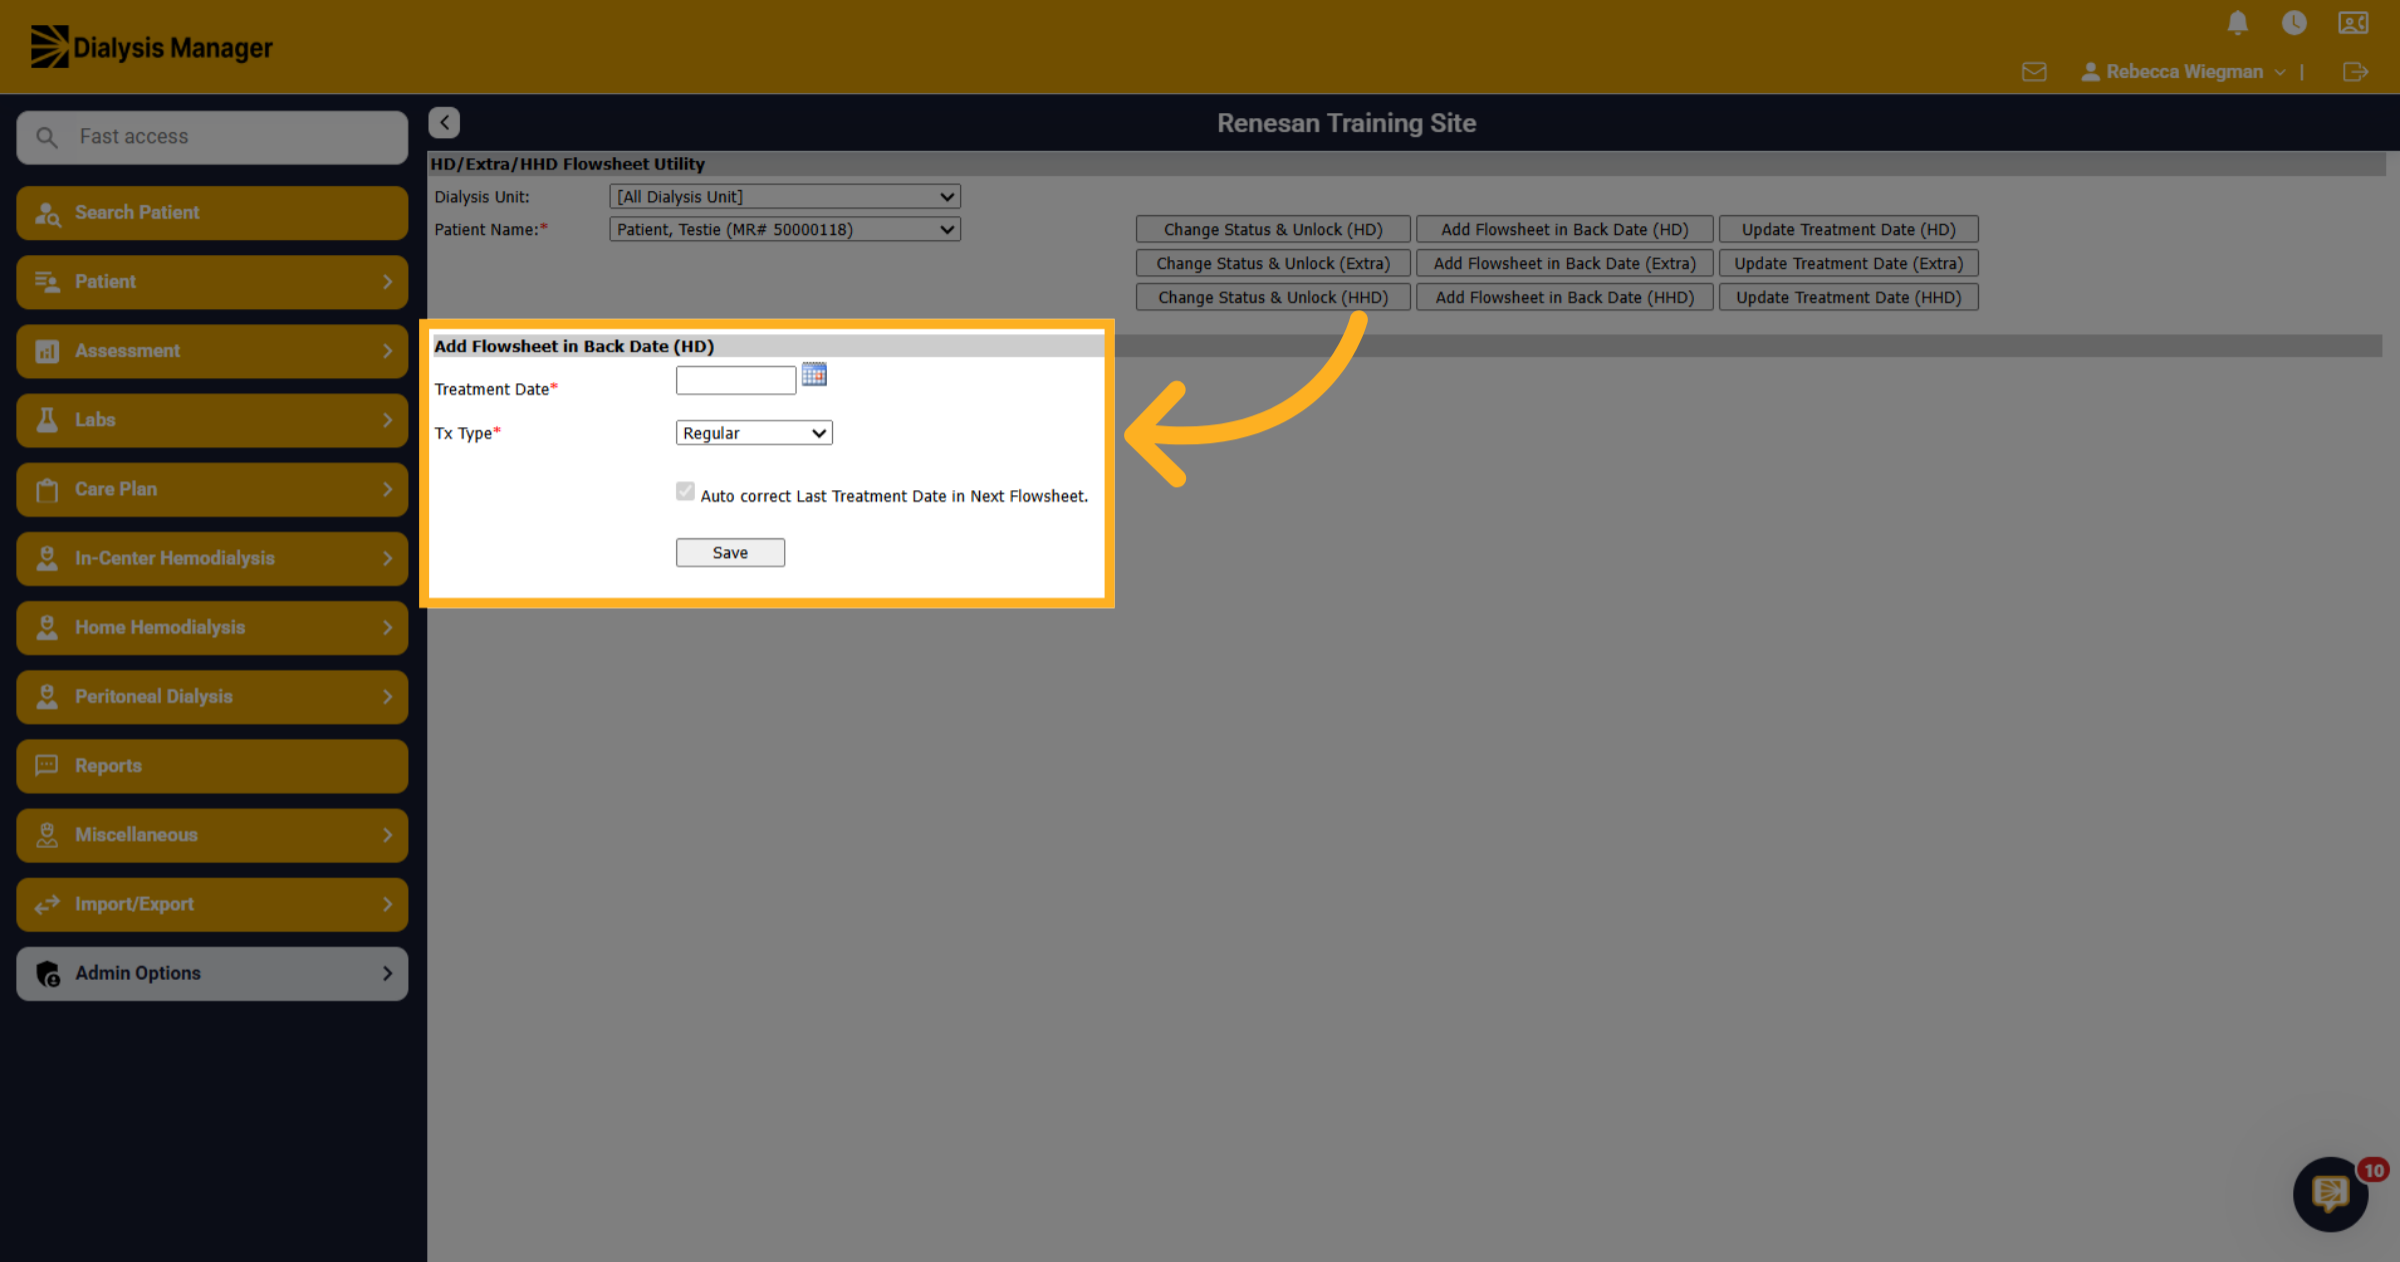Viewport: 2400px width, 1262px height.
Task: Open the Reports sidebar item
Action: point(212,765)
